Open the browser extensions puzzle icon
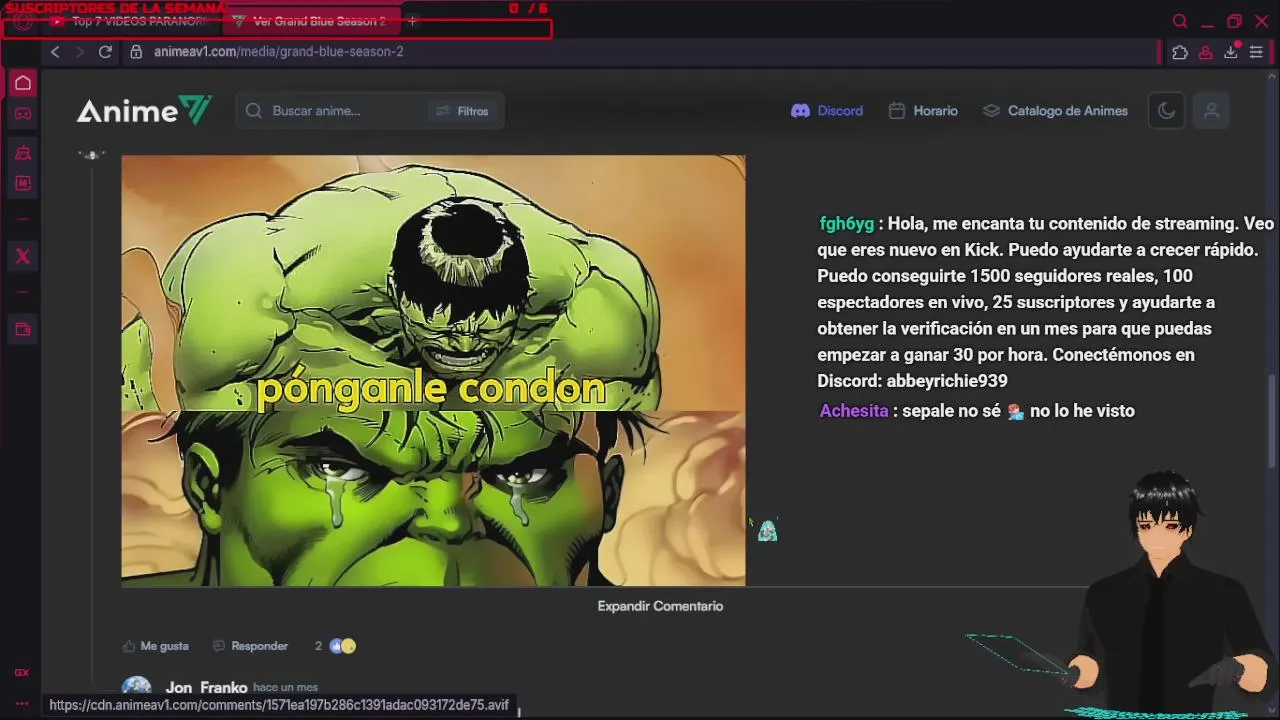The image size is (1280, 720). pyautogui.click(x=1180, y=52)
